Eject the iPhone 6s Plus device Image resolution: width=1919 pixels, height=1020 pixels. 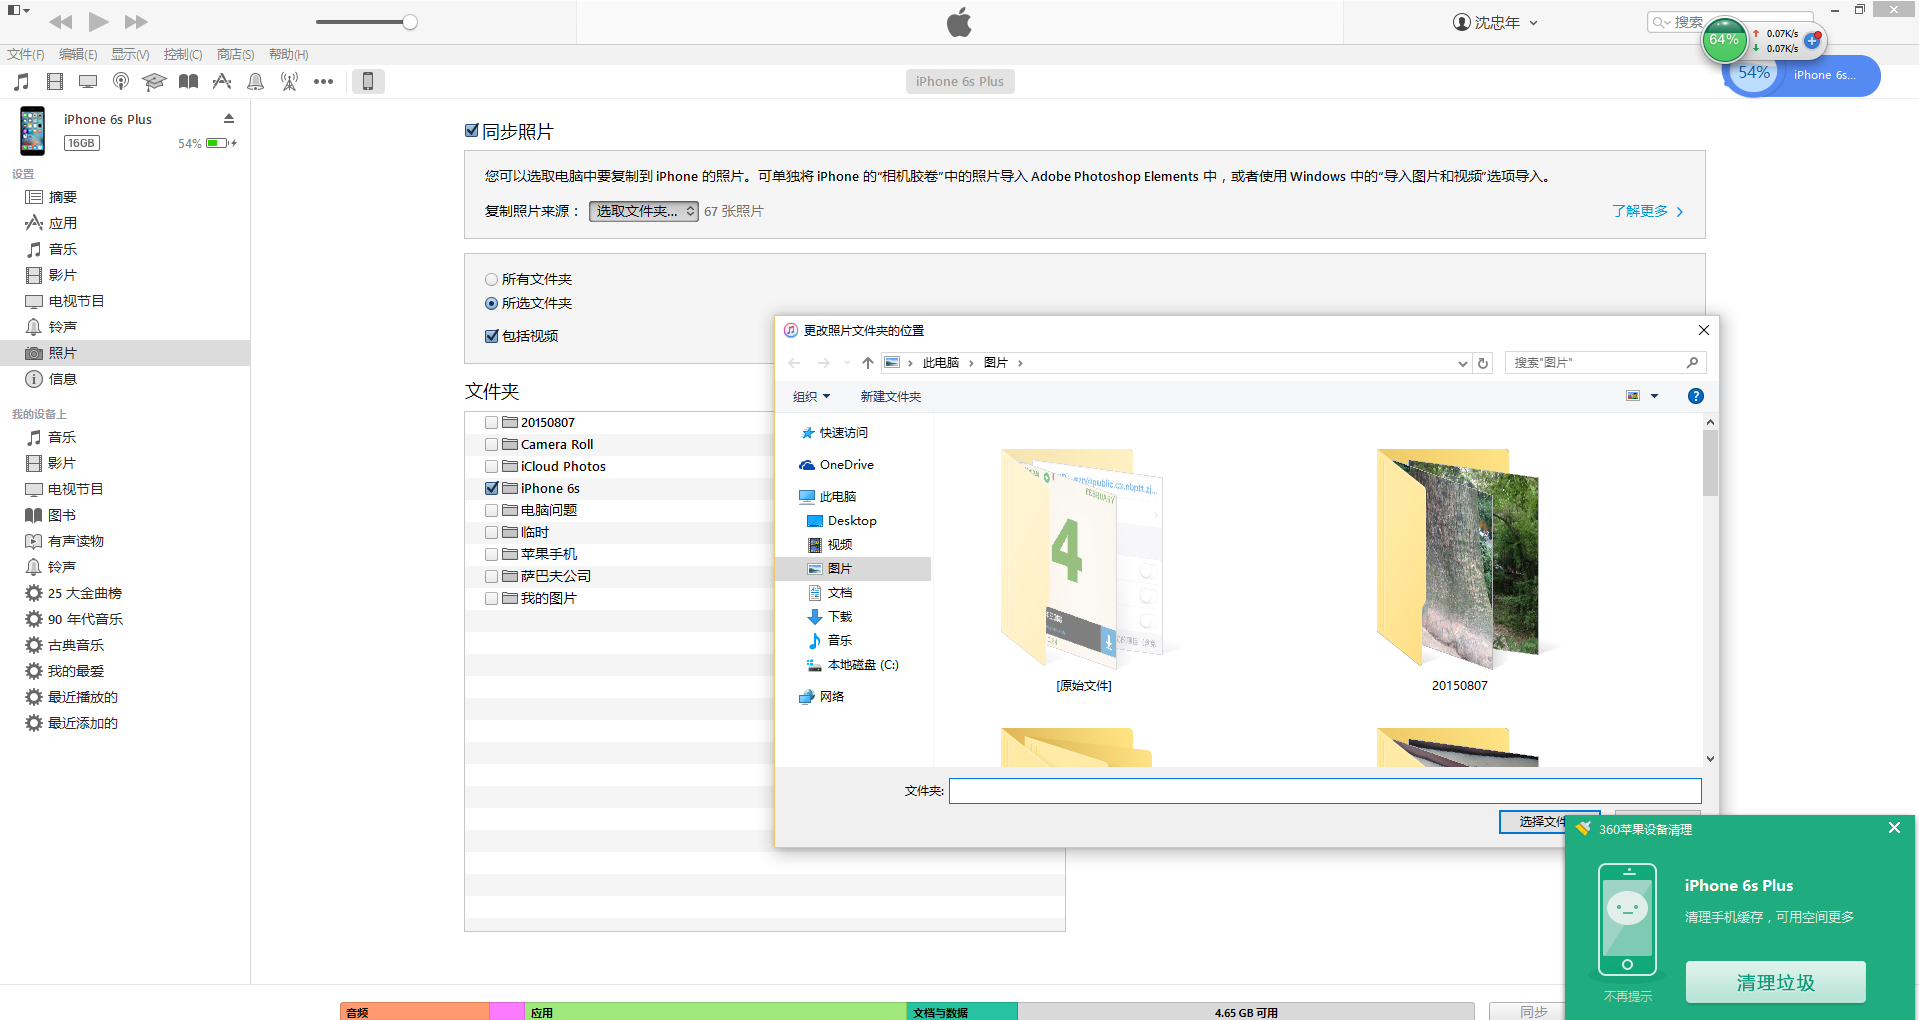tap(229, 118)
